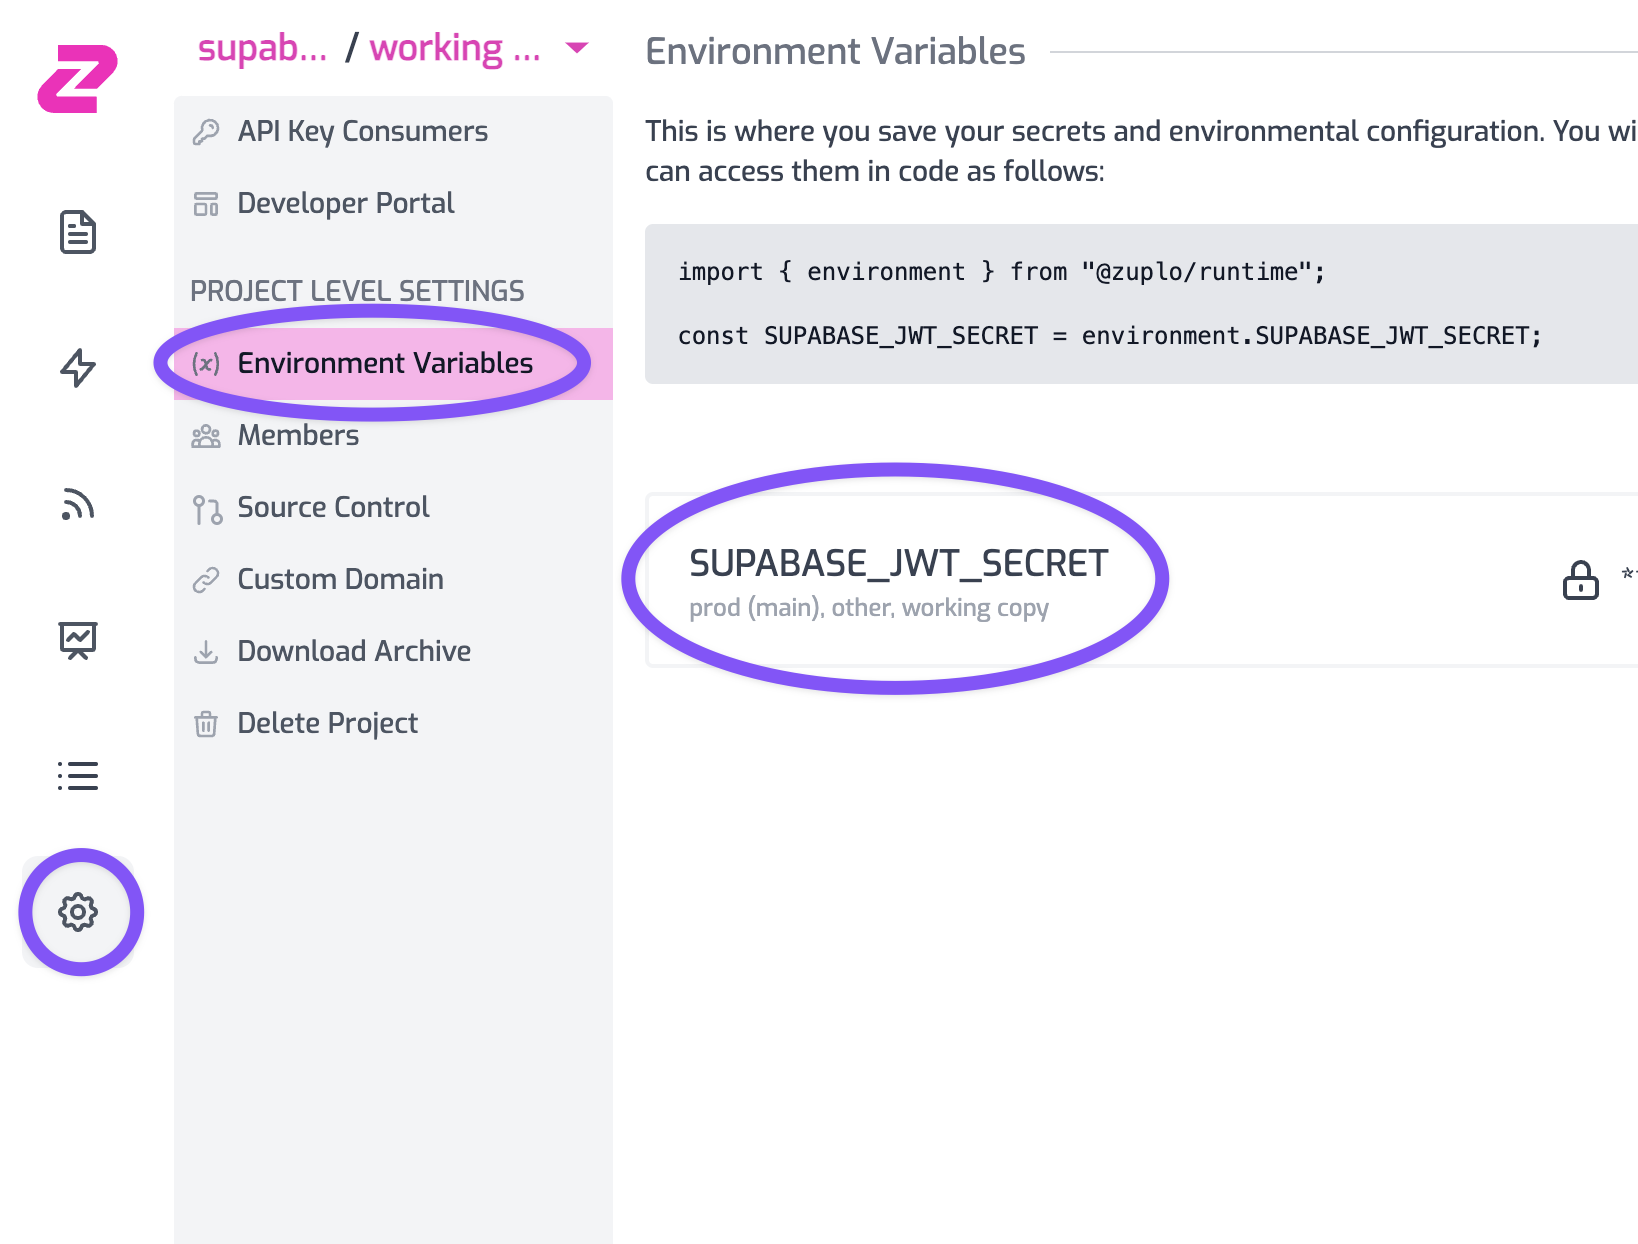Click the 'supab...' project name breadcrumb

click(262, 48)
